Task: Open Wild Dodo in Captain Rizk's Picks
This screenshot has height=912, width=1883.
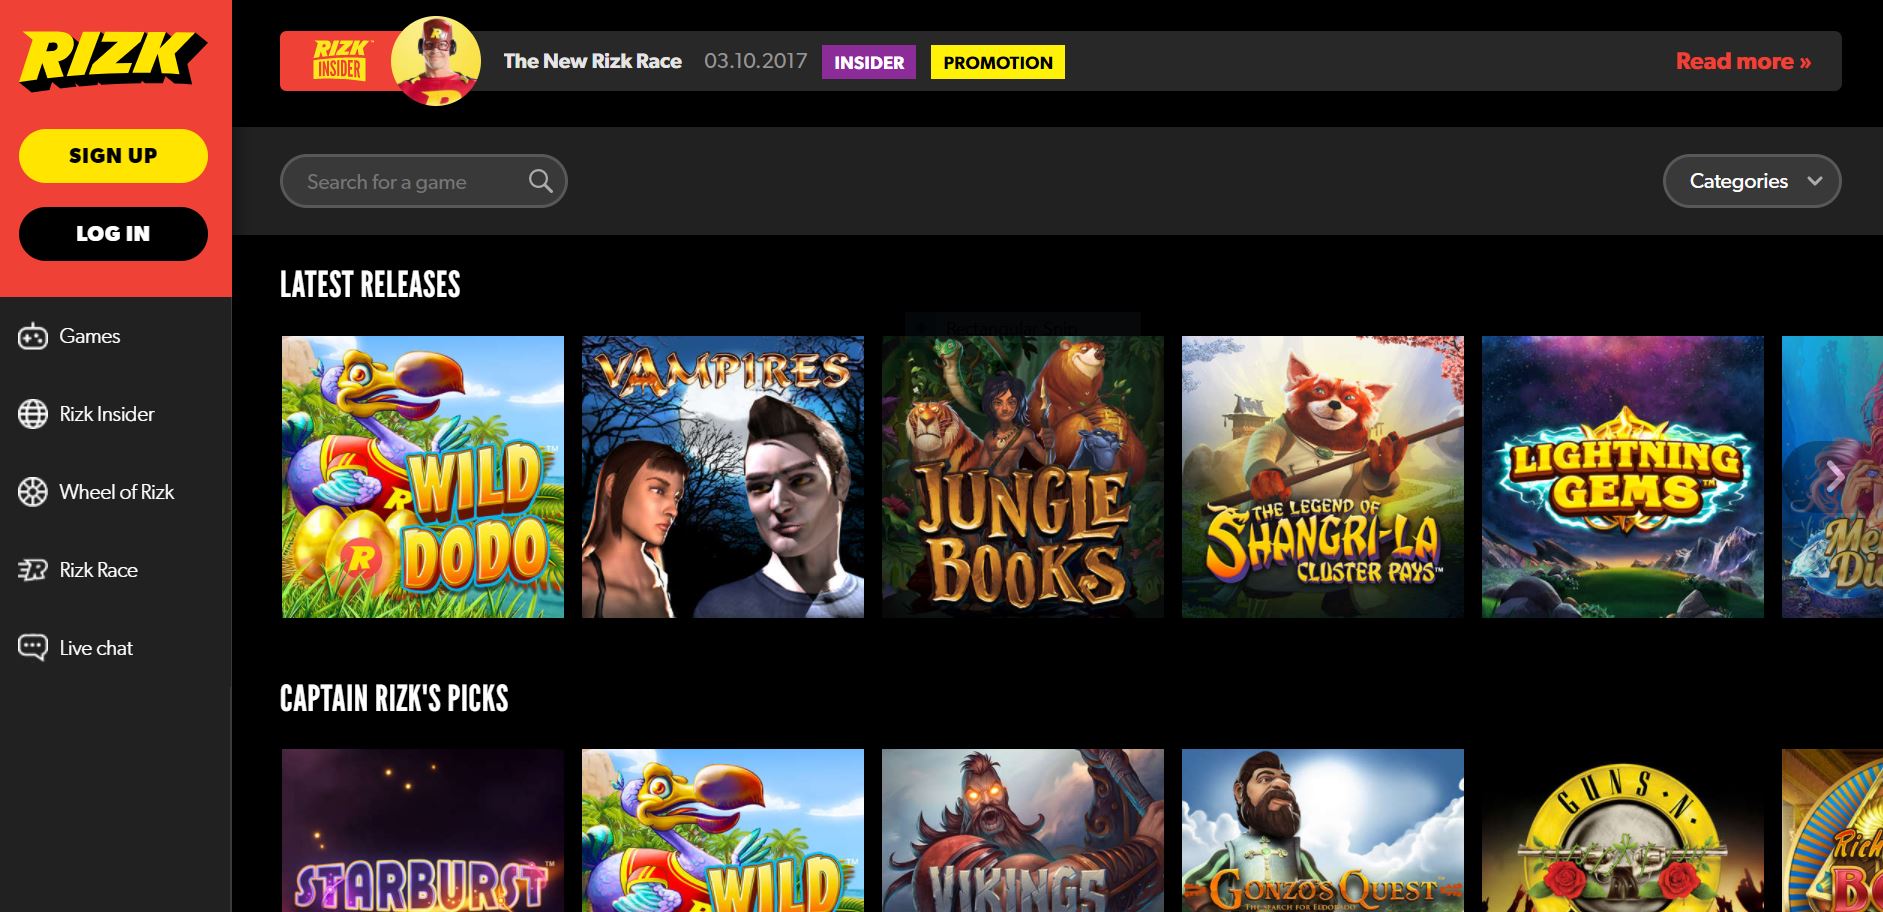Action: coord(723,830)
